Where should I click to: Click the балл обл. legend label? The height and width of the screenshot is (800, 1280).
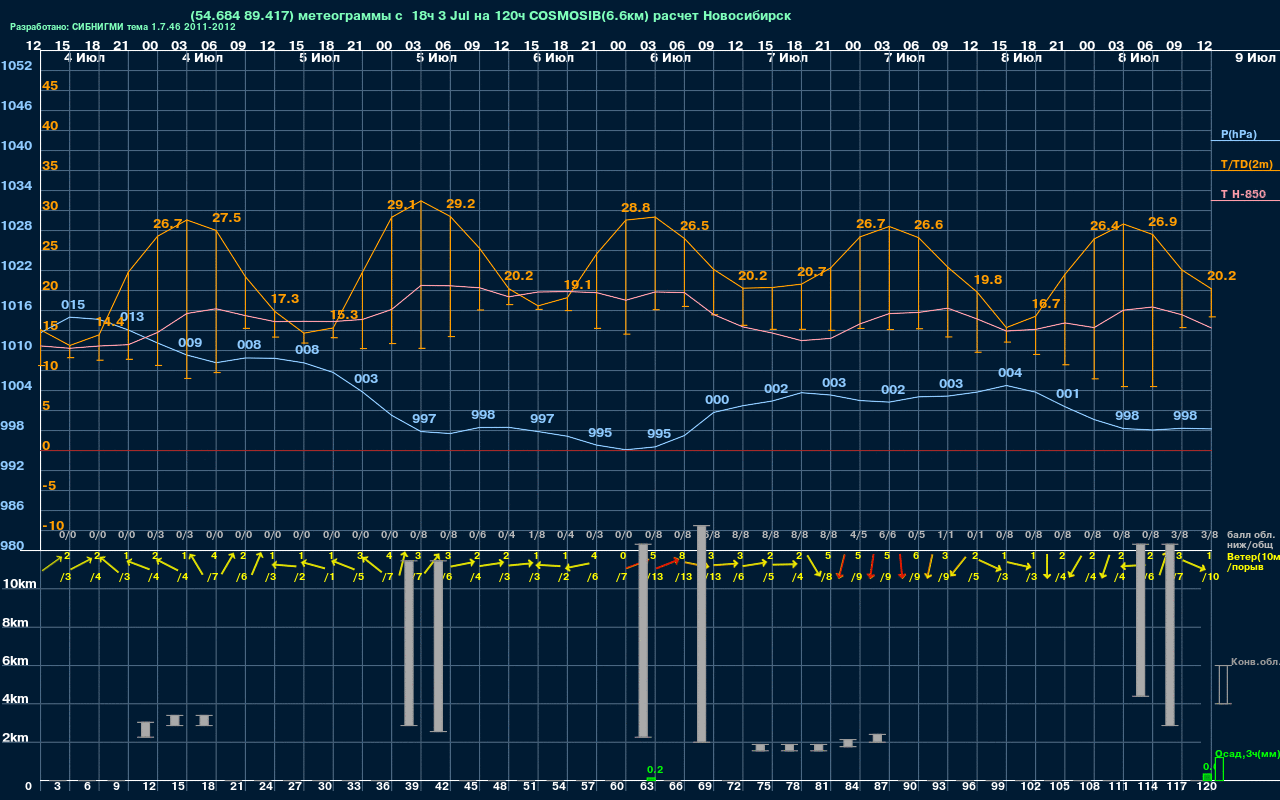coord(1251,534)
